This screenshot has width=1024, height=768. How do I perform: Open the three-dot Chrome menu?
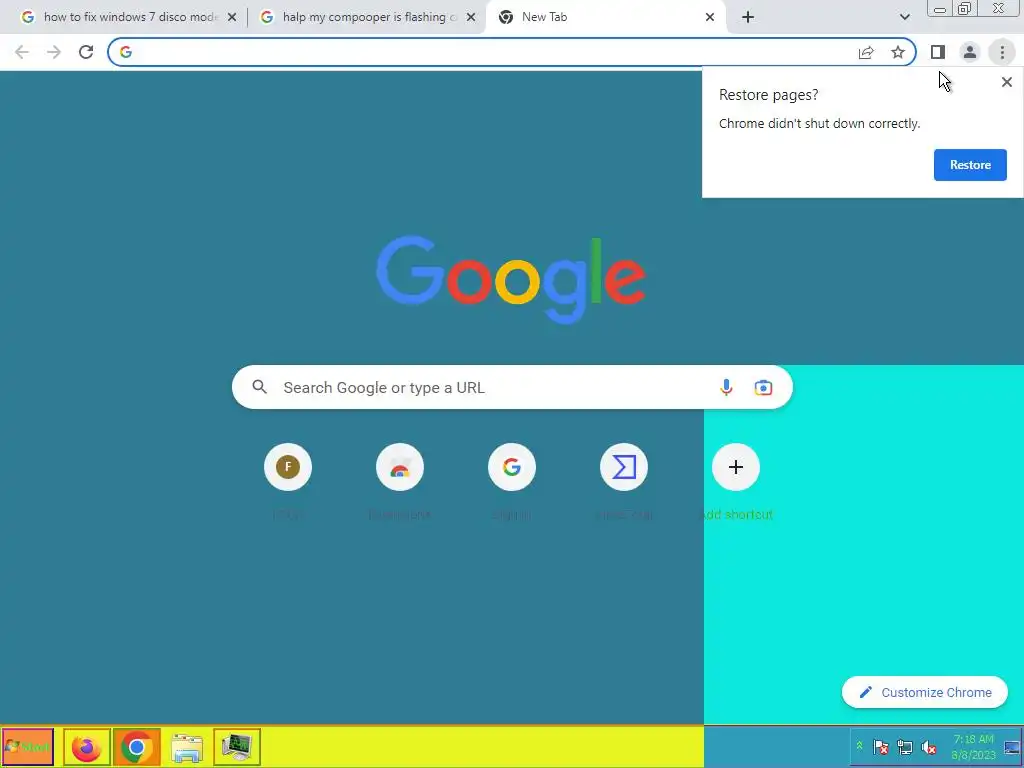click(x=1002, y=52)
